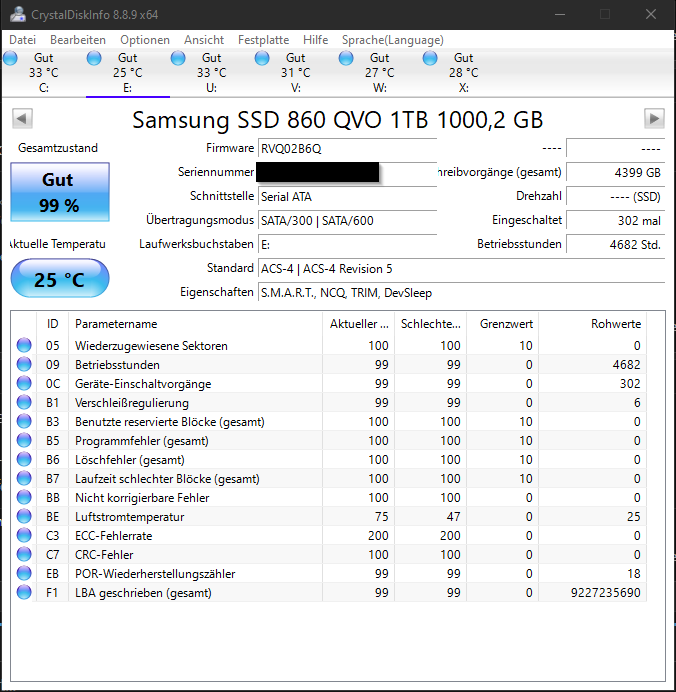Screen dimensions: 676x692
Task: Click the Aktueller... column header
Action: click(359, 324)
